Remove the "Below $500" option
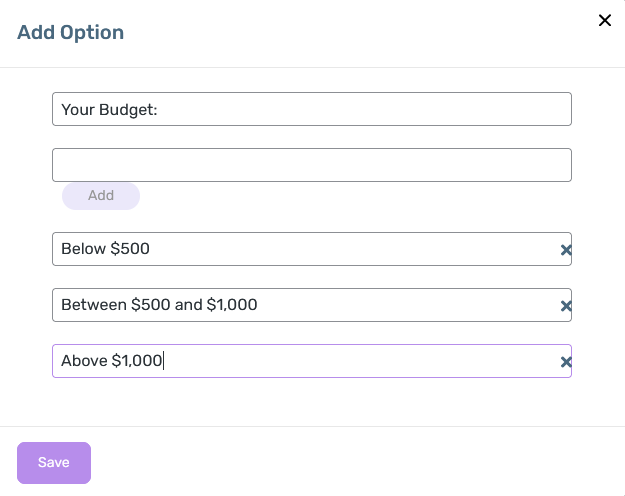Viewport: 625px width, 496px height. 566,250
